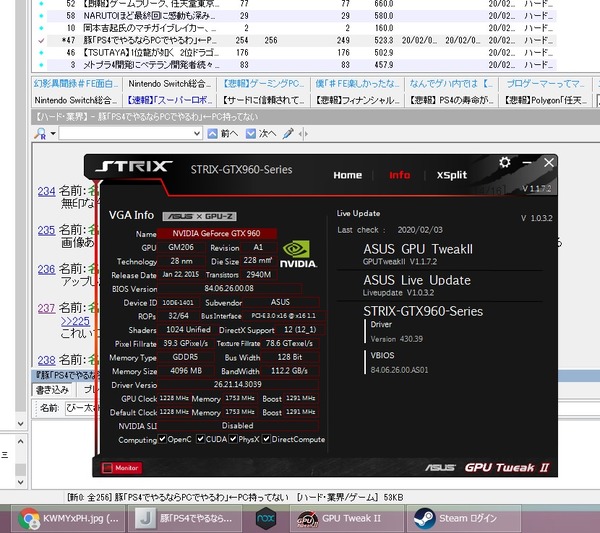Click the down arrow of the left panel scrollbar

21,424
